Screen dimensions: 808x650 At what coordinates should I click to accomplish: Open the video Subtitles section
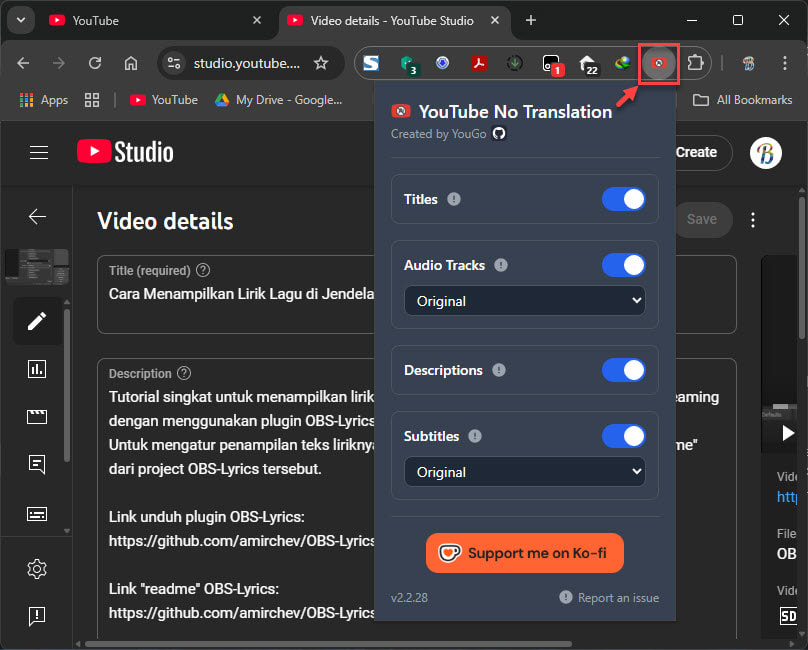tap(37, 514)
